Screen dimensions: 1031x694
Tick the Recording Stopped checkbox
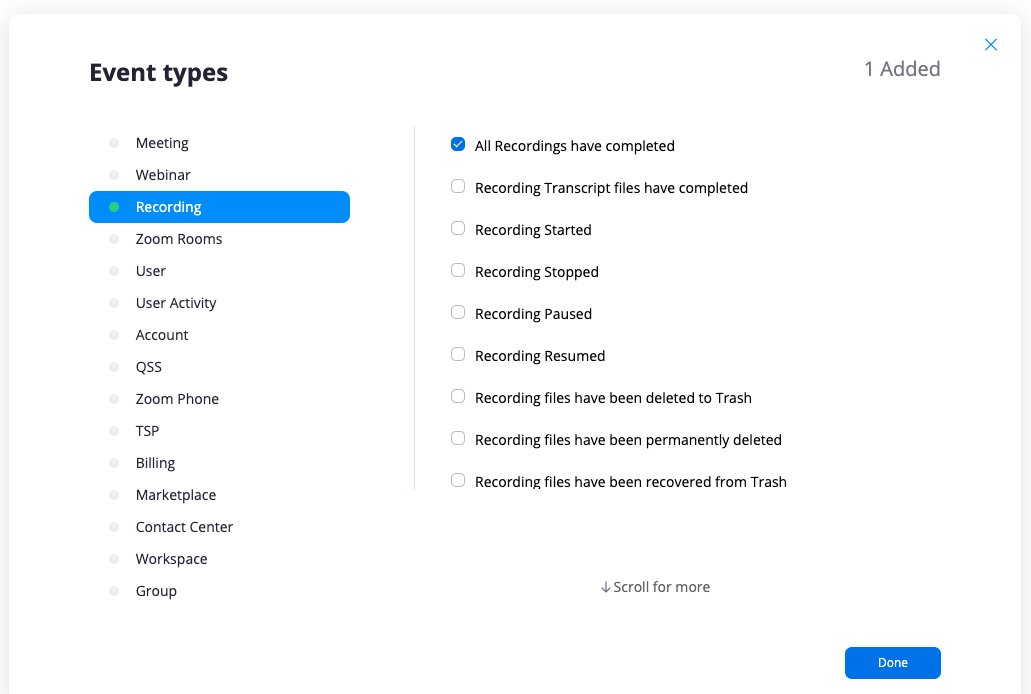click(x=458, y=271)
